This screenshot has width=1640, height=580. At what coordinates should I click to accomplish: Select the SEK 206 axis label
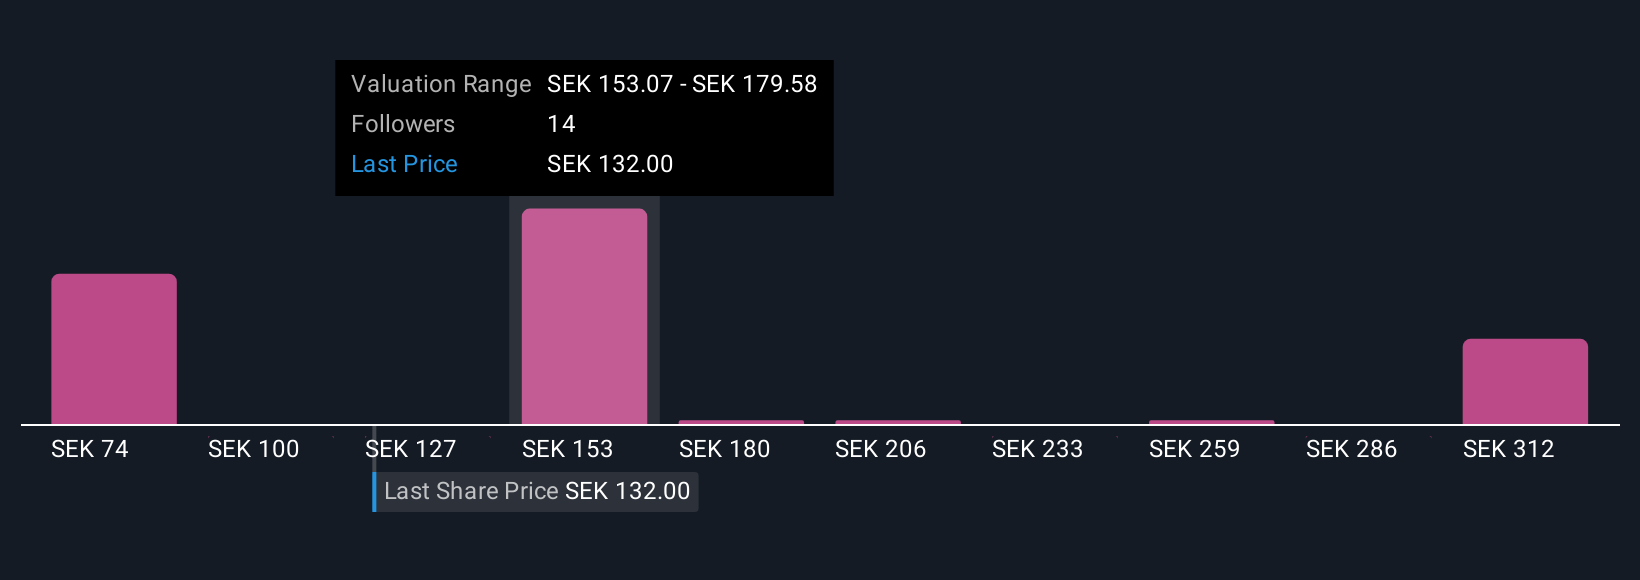[x=881, y=450]
